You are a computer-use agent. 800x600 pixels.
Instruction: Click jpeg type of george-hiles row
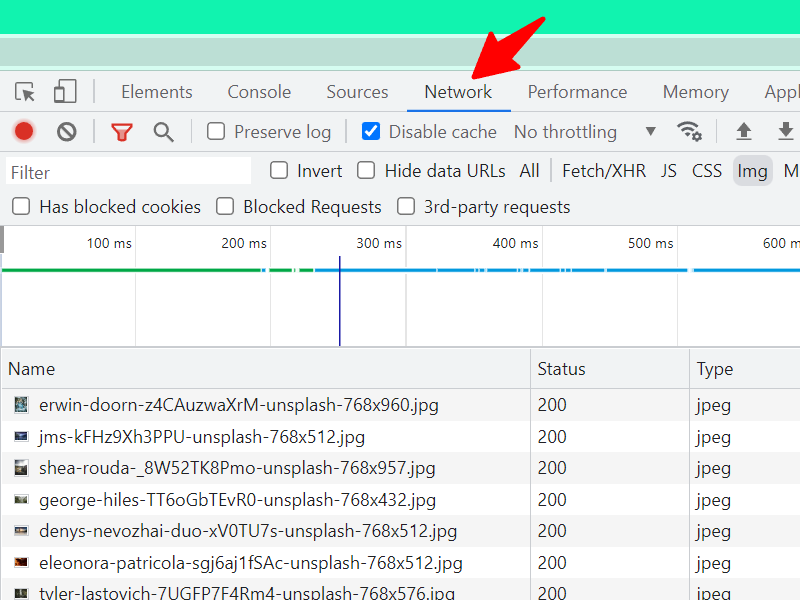pos(713,501)
